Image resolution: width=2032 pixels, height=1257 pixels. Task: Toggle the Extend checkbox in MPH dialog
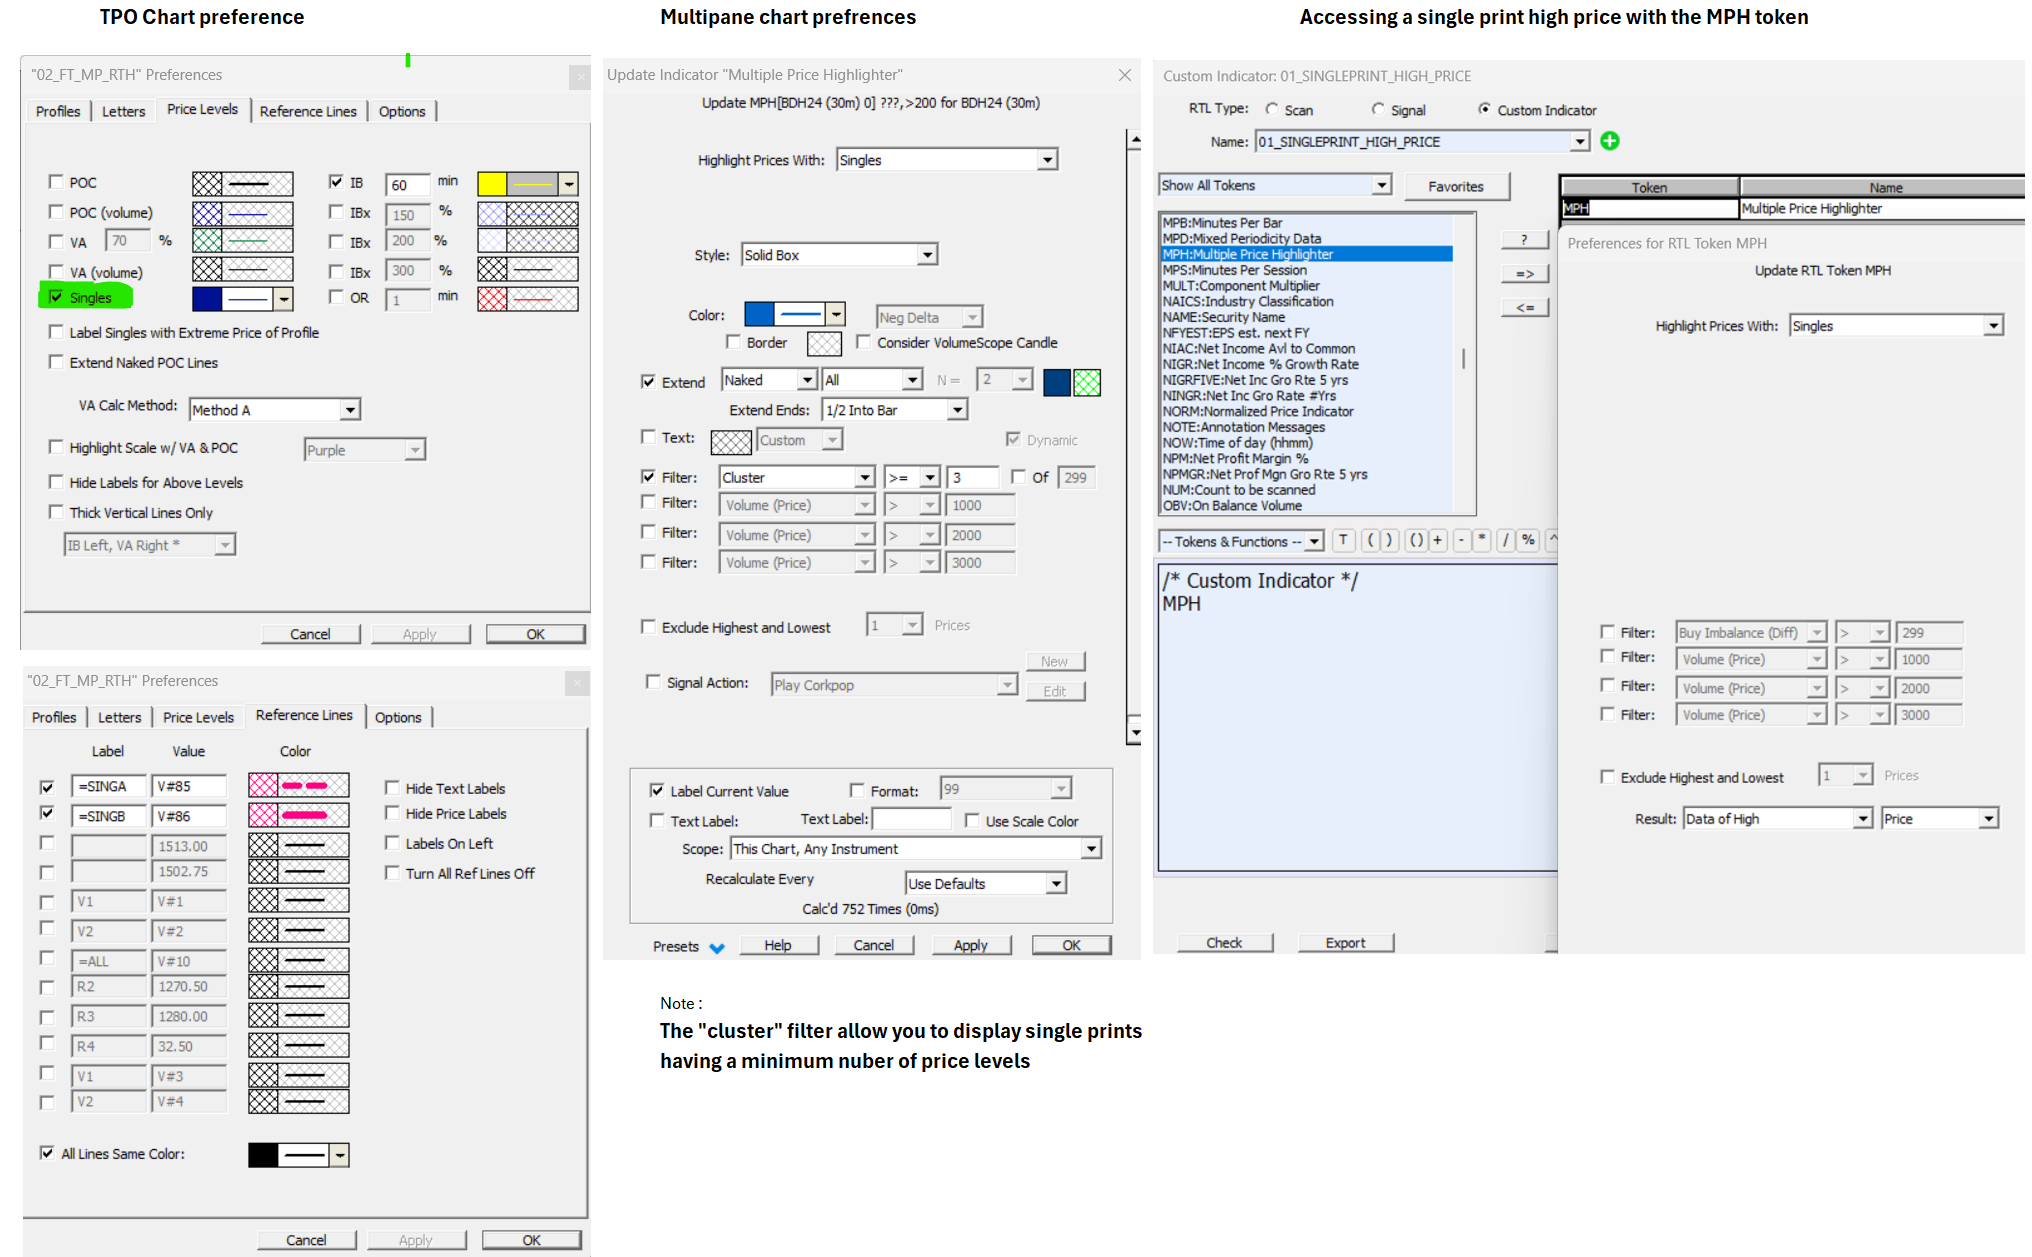click(648, 381)
